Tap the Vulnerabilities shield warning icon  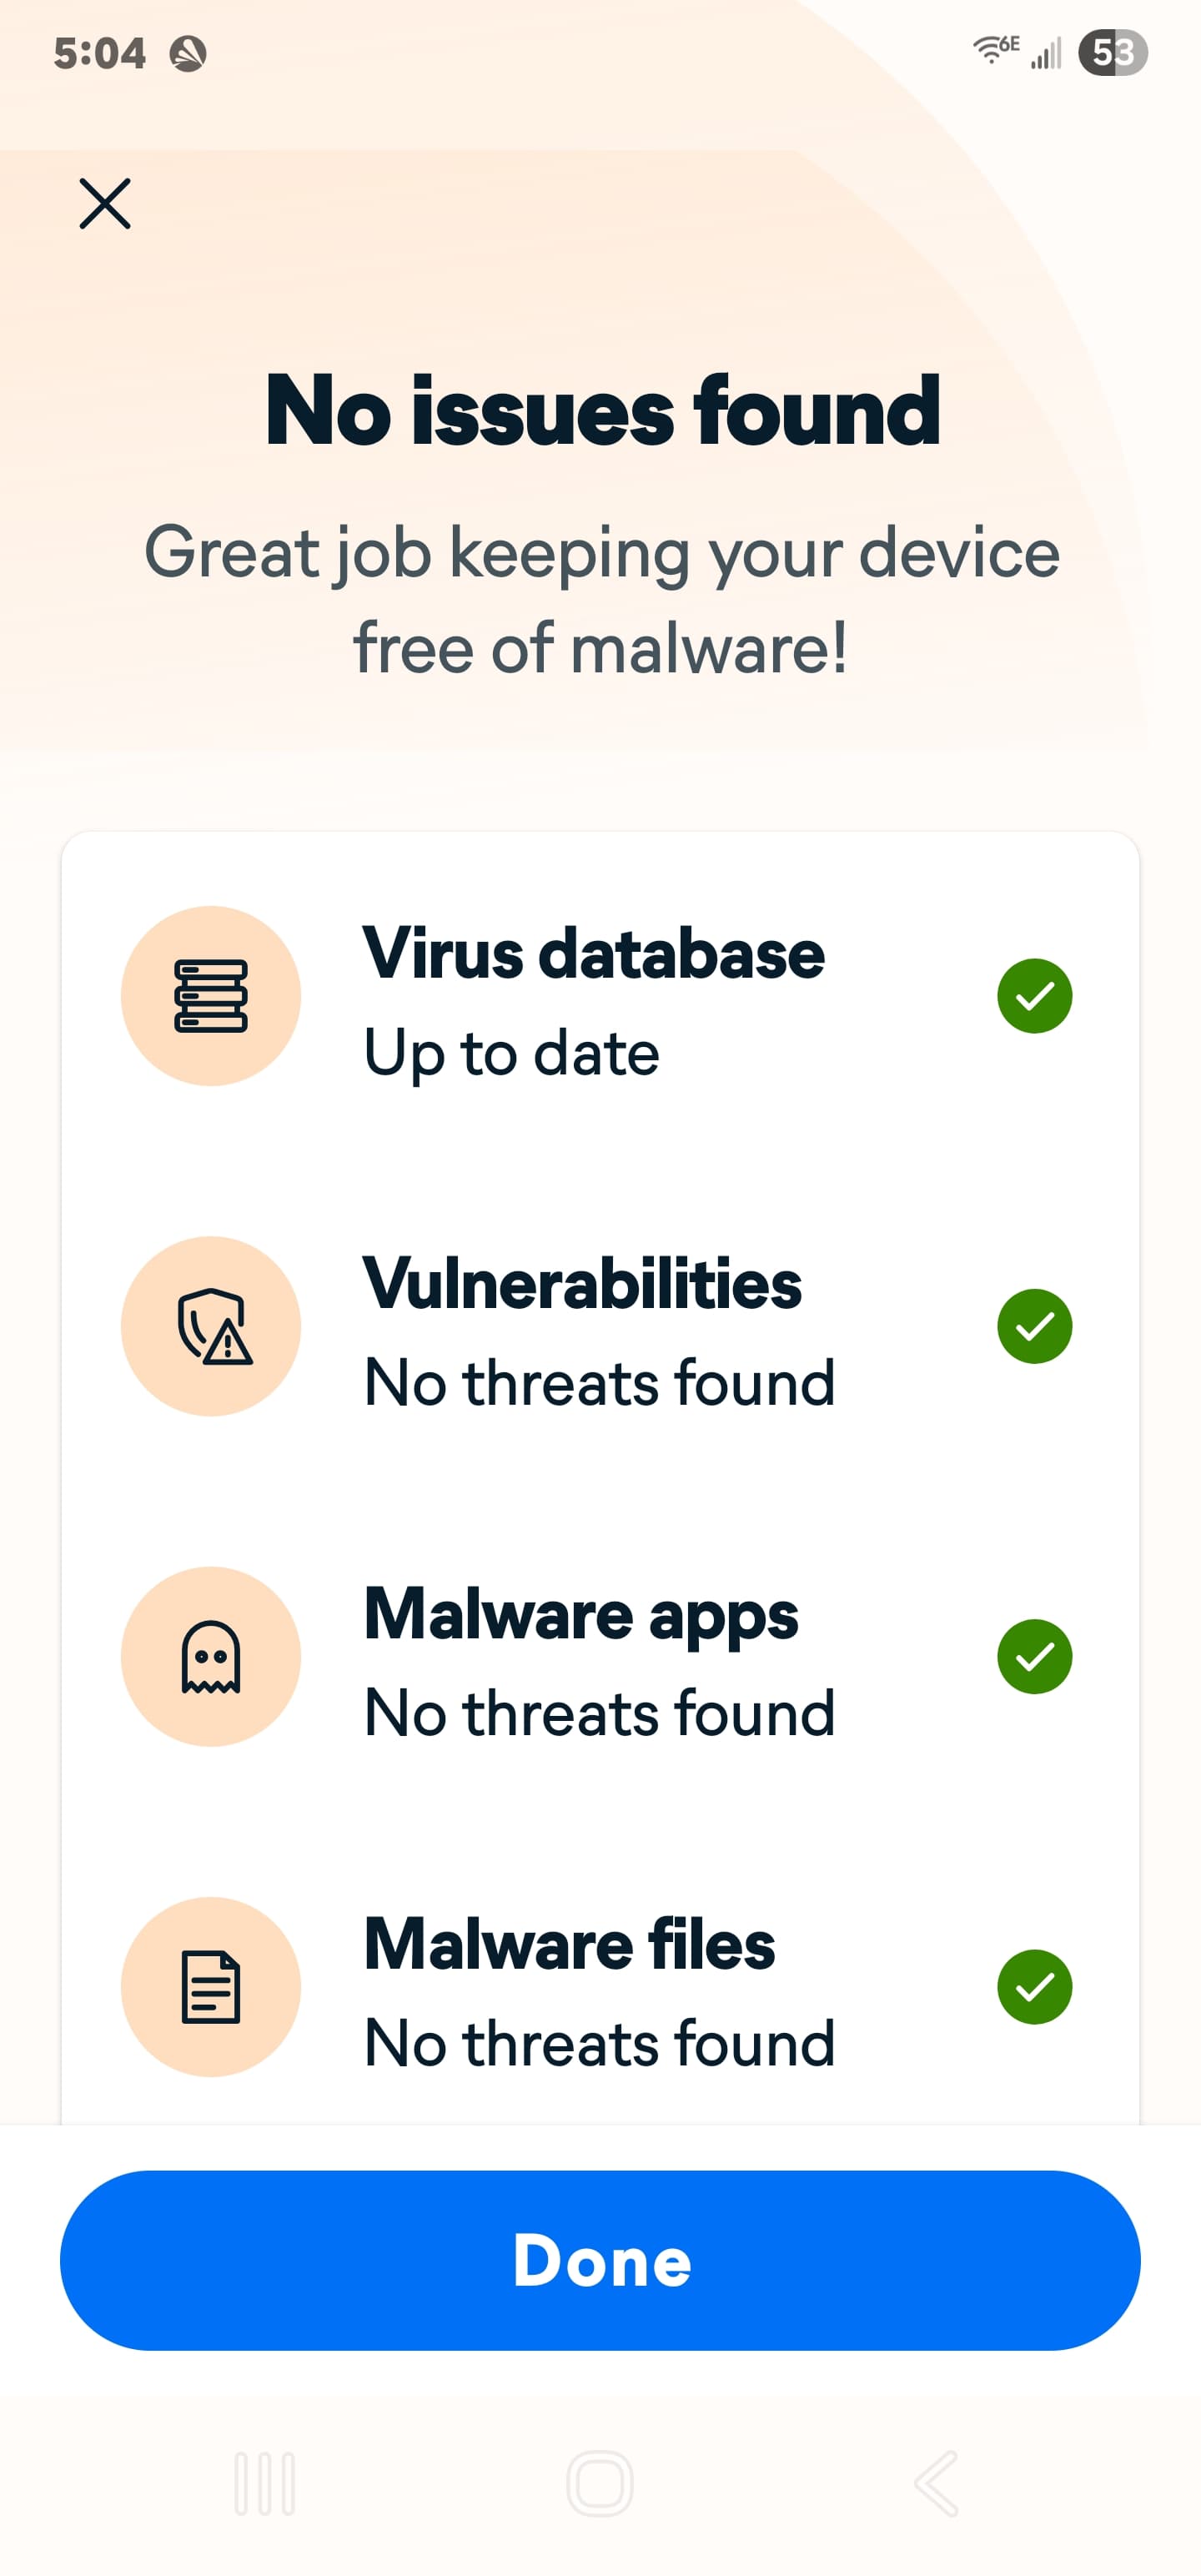tap(211, 1326)
